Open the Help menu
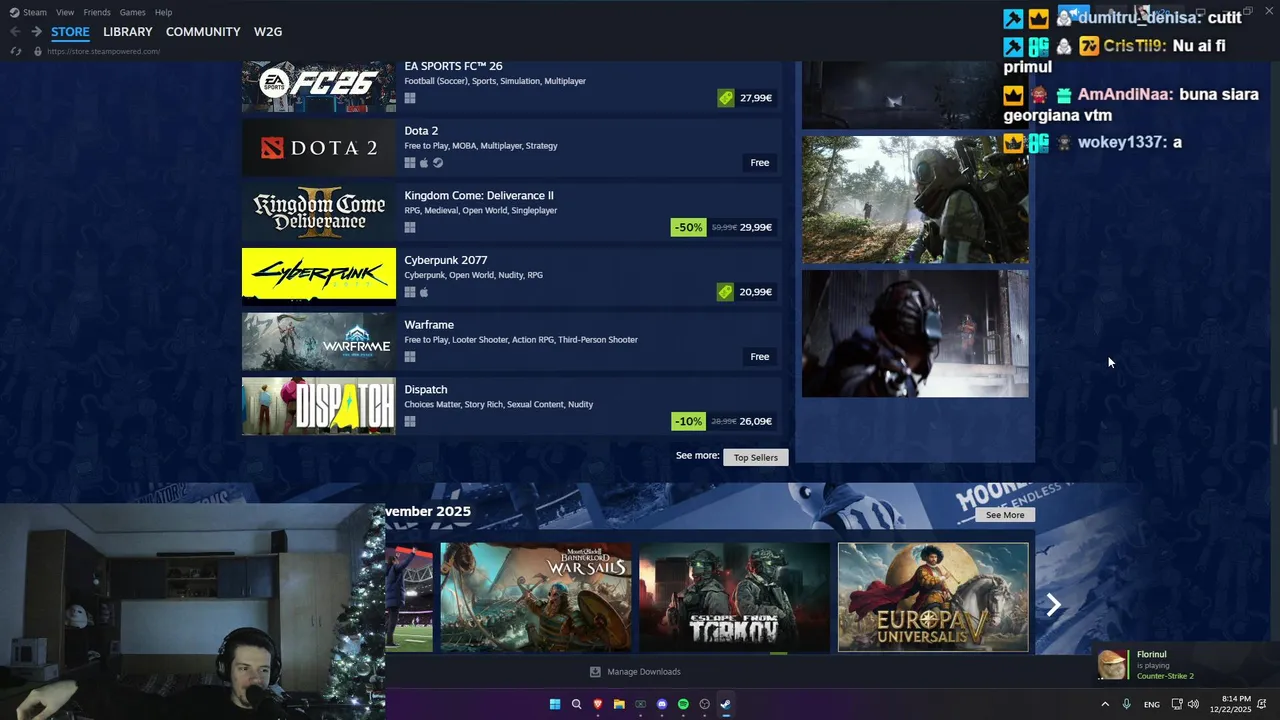Viewport: 1280px width, 720px height. [x=163, y=12]
